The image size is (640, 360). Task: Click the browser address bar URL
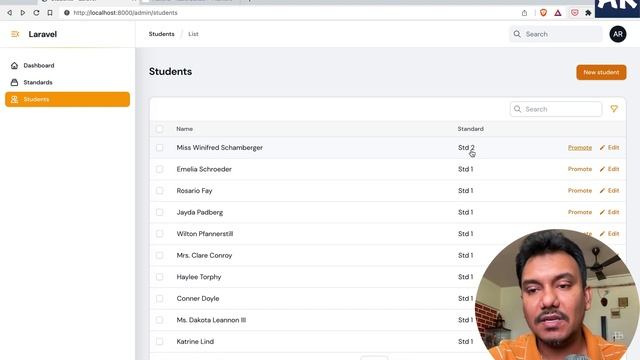click(x=125, y=13)
